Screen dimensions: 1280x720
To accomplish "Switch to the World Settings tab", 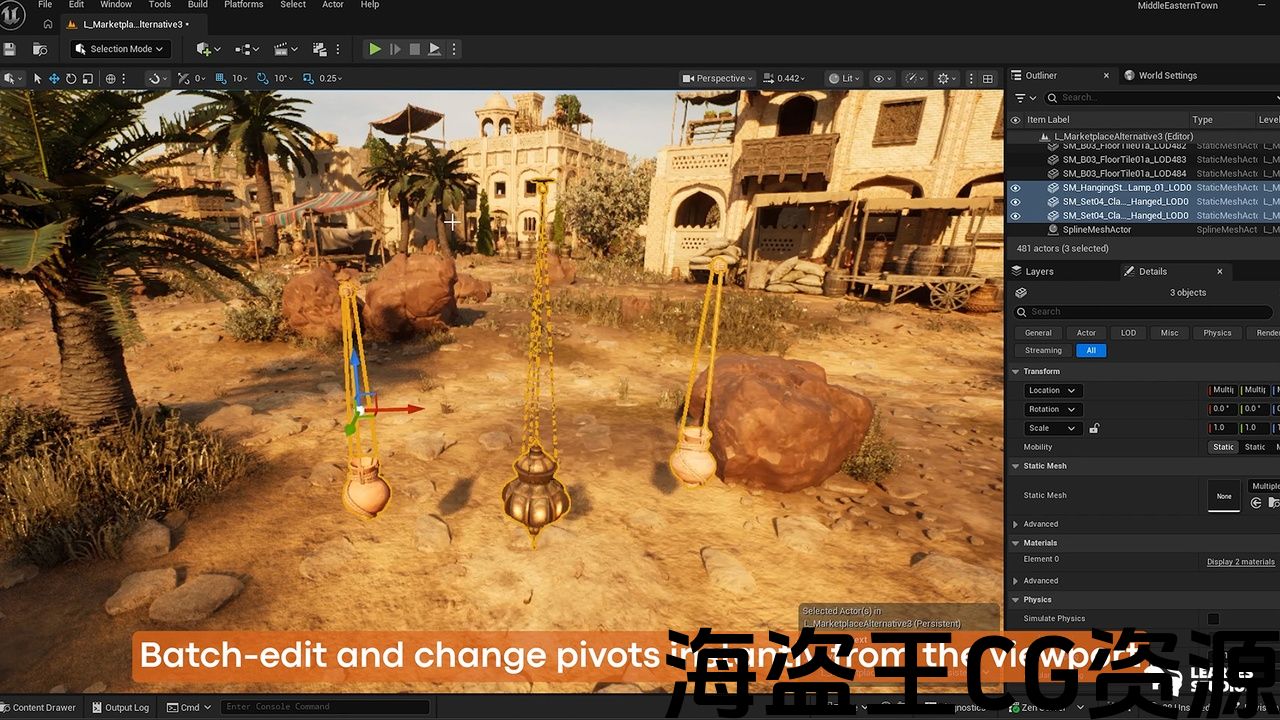I will pos(1166,75).
